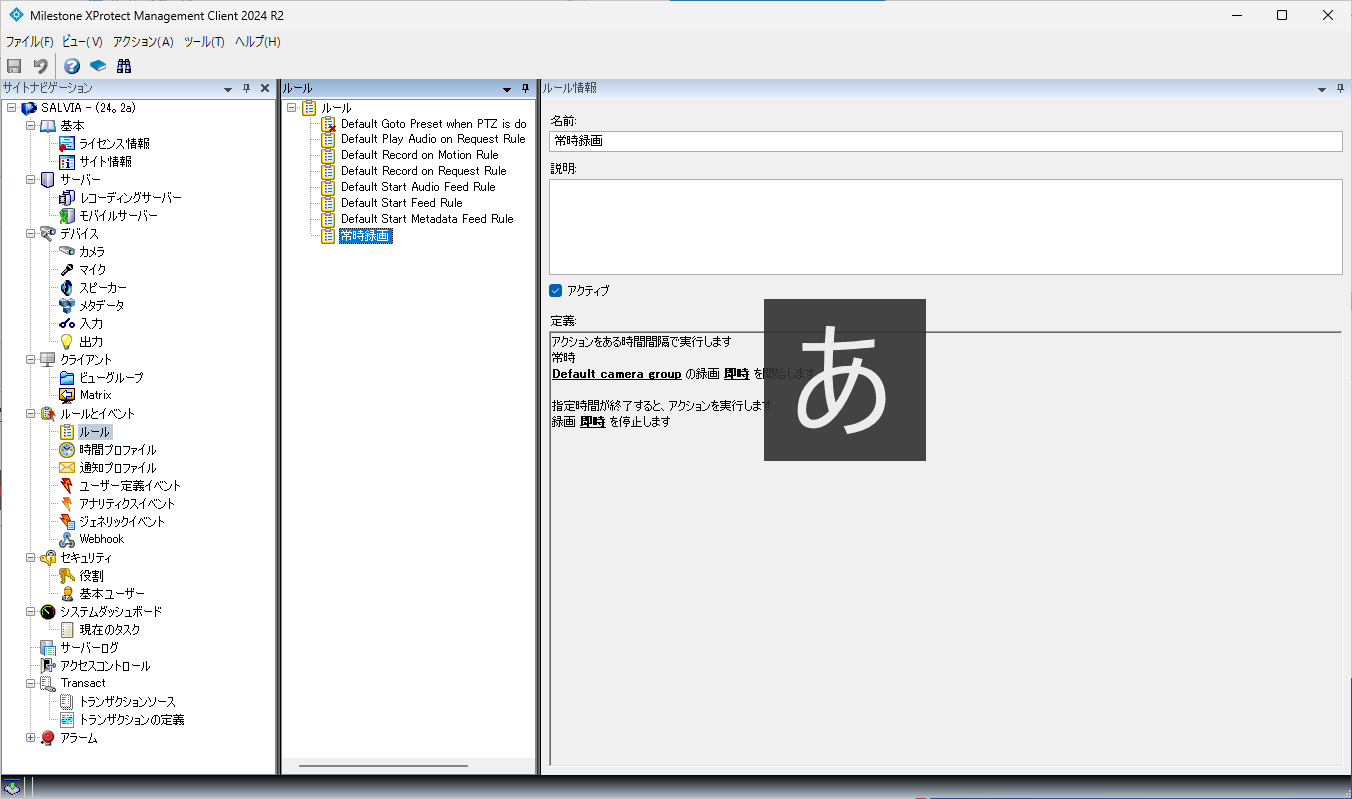
Task: Select the アクセスコントロール item
Action: tap(105, 666)
